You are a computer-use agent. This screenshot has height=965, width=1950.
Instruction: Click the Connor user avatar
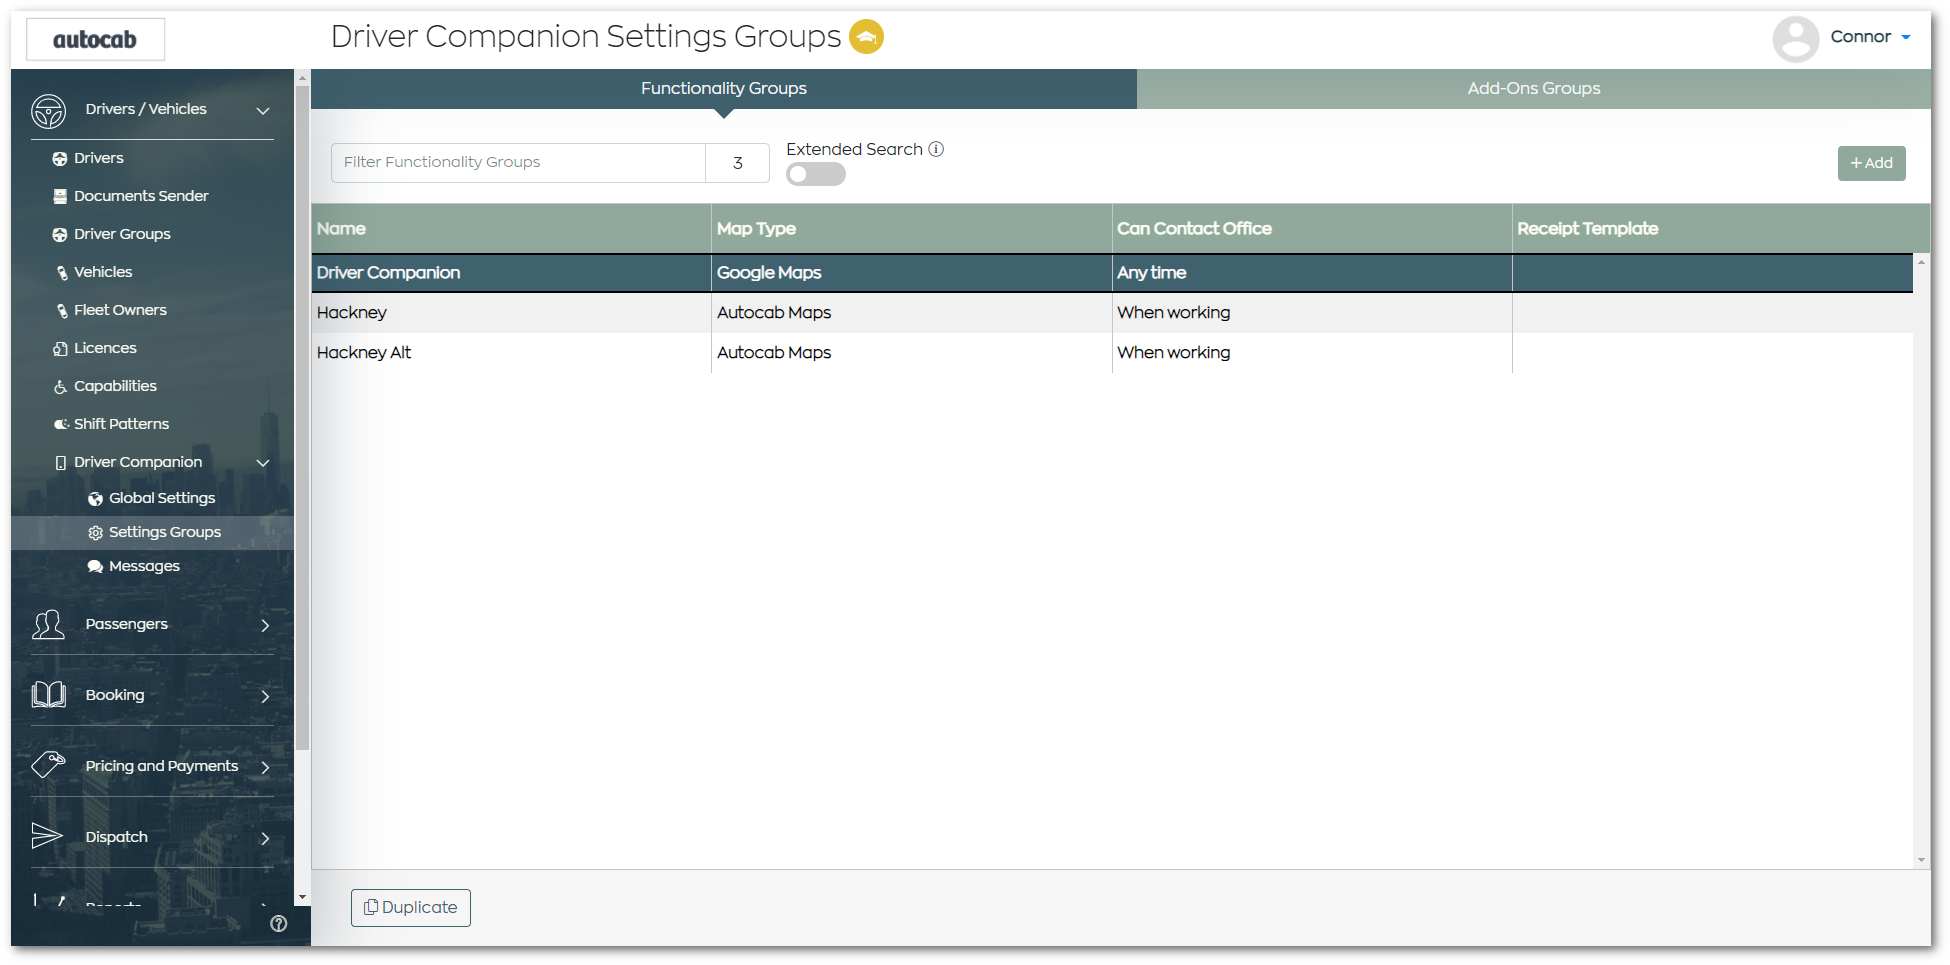point(1795,39)
